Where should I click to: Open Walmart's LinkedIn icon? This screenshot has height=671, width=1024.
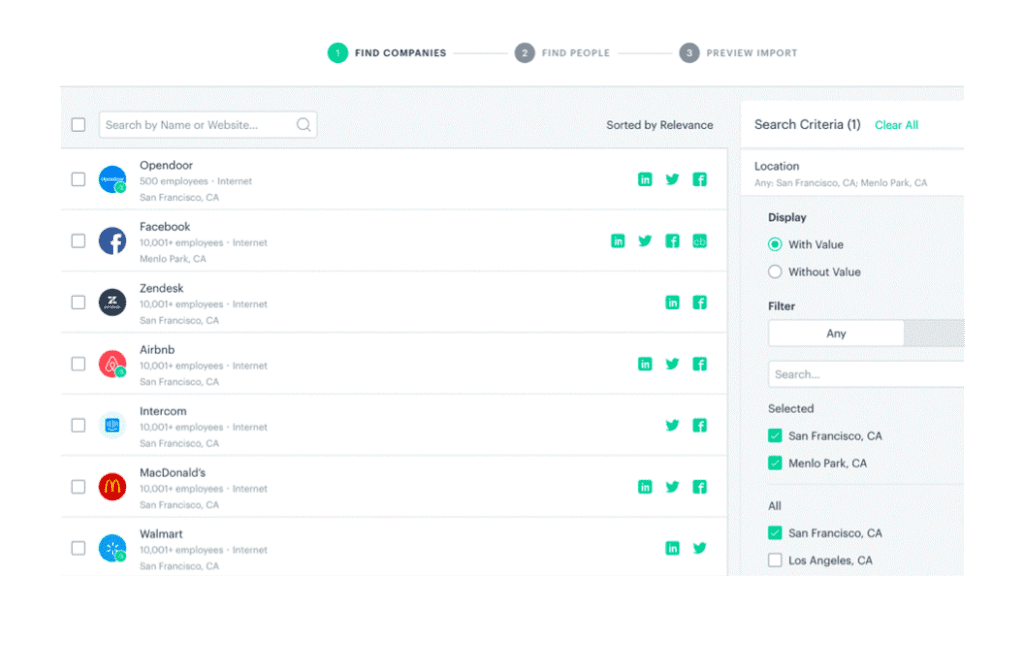(x=672, y=548)
